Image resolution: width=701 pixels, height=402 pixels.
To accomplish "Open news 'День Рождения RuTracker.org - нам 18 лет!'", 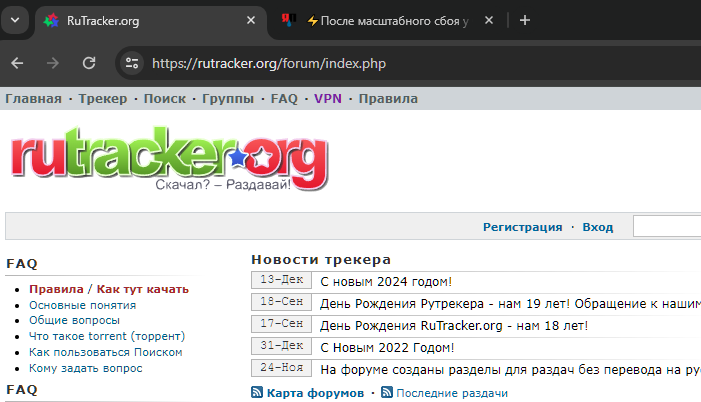I will [454, 326].
